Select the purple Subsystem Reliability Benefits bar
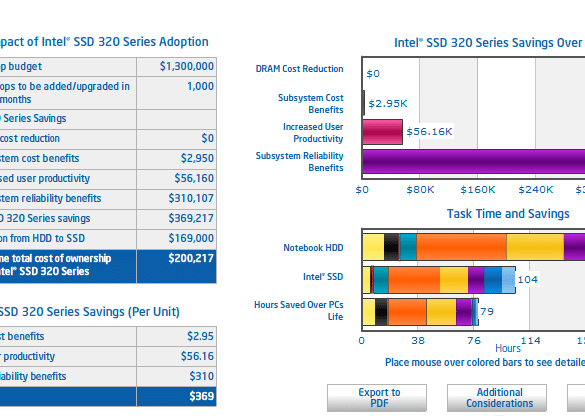 pyautogui.click(x=474, y=161)
